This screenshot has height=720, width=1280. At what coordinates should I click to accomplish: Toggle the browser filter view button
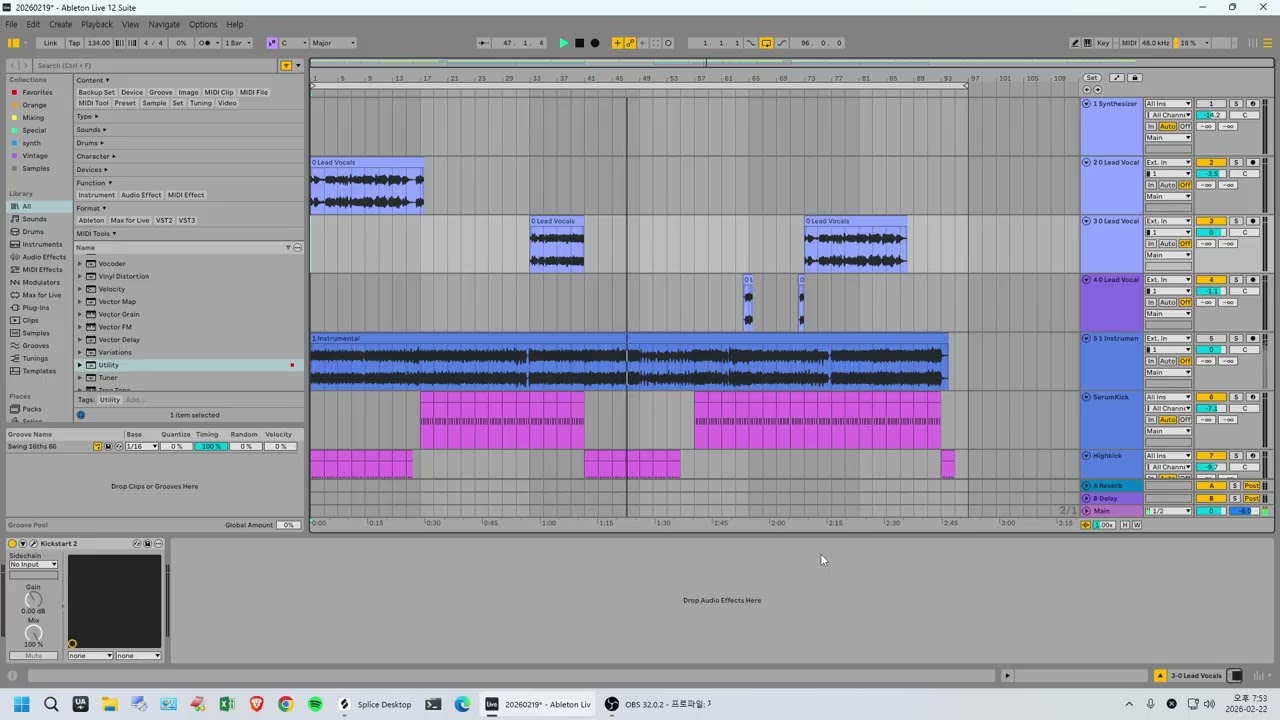286,65
